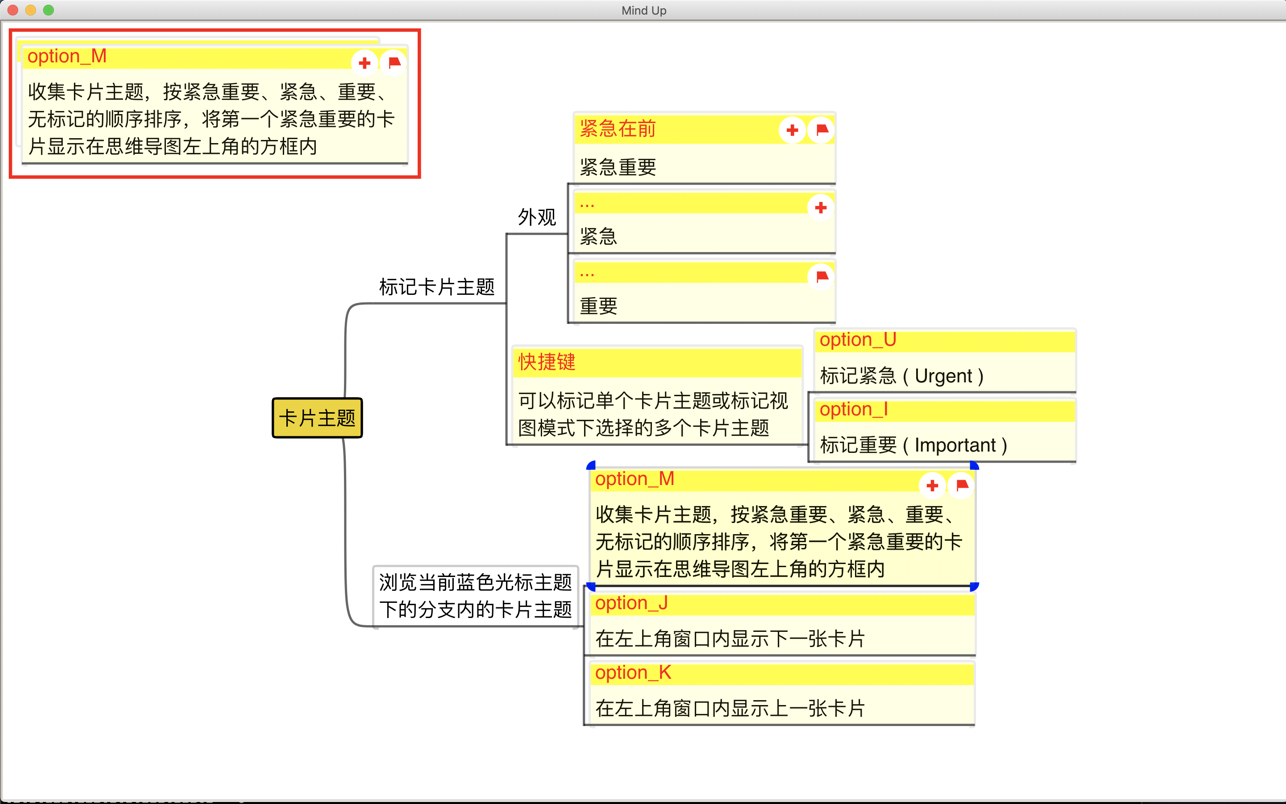Click the 紧急重要 card body text

coord(618,167)
